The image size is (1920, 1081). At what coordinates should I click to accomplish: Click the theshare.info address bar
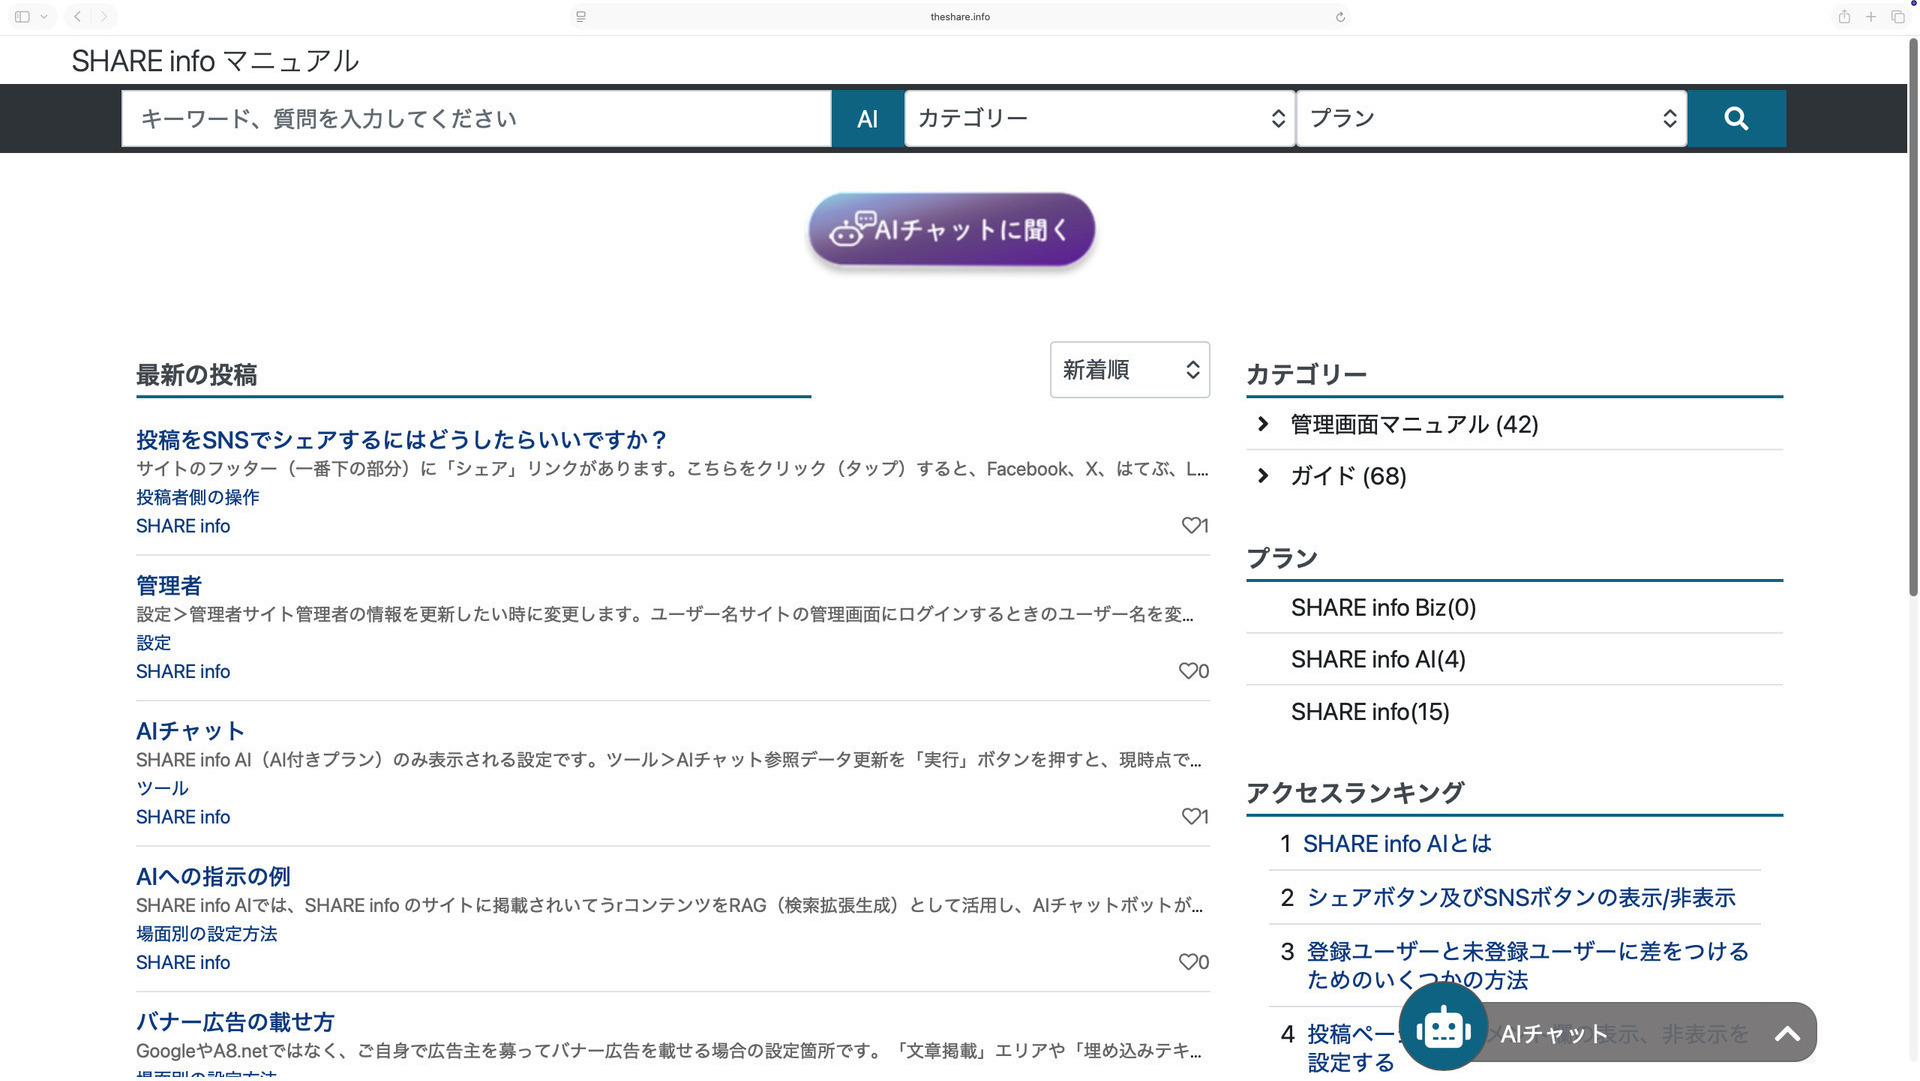960,16
